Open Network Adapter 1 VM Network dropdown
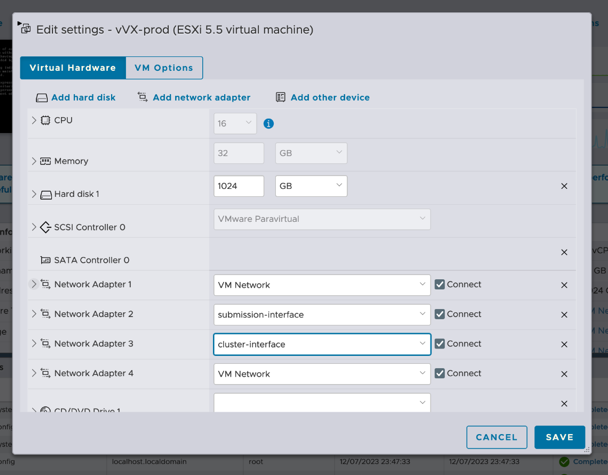Screen dimensions: 608x475 coord(322,285)
